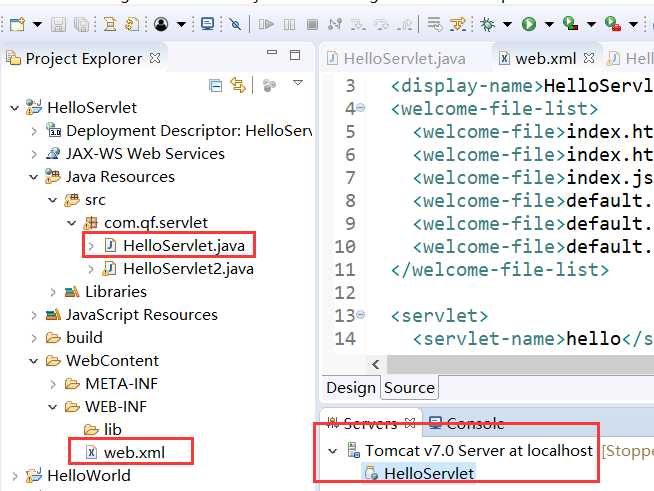This screenshot has width=654, height=491.
Task: Expand the build folder
Action: click(34, 338)
